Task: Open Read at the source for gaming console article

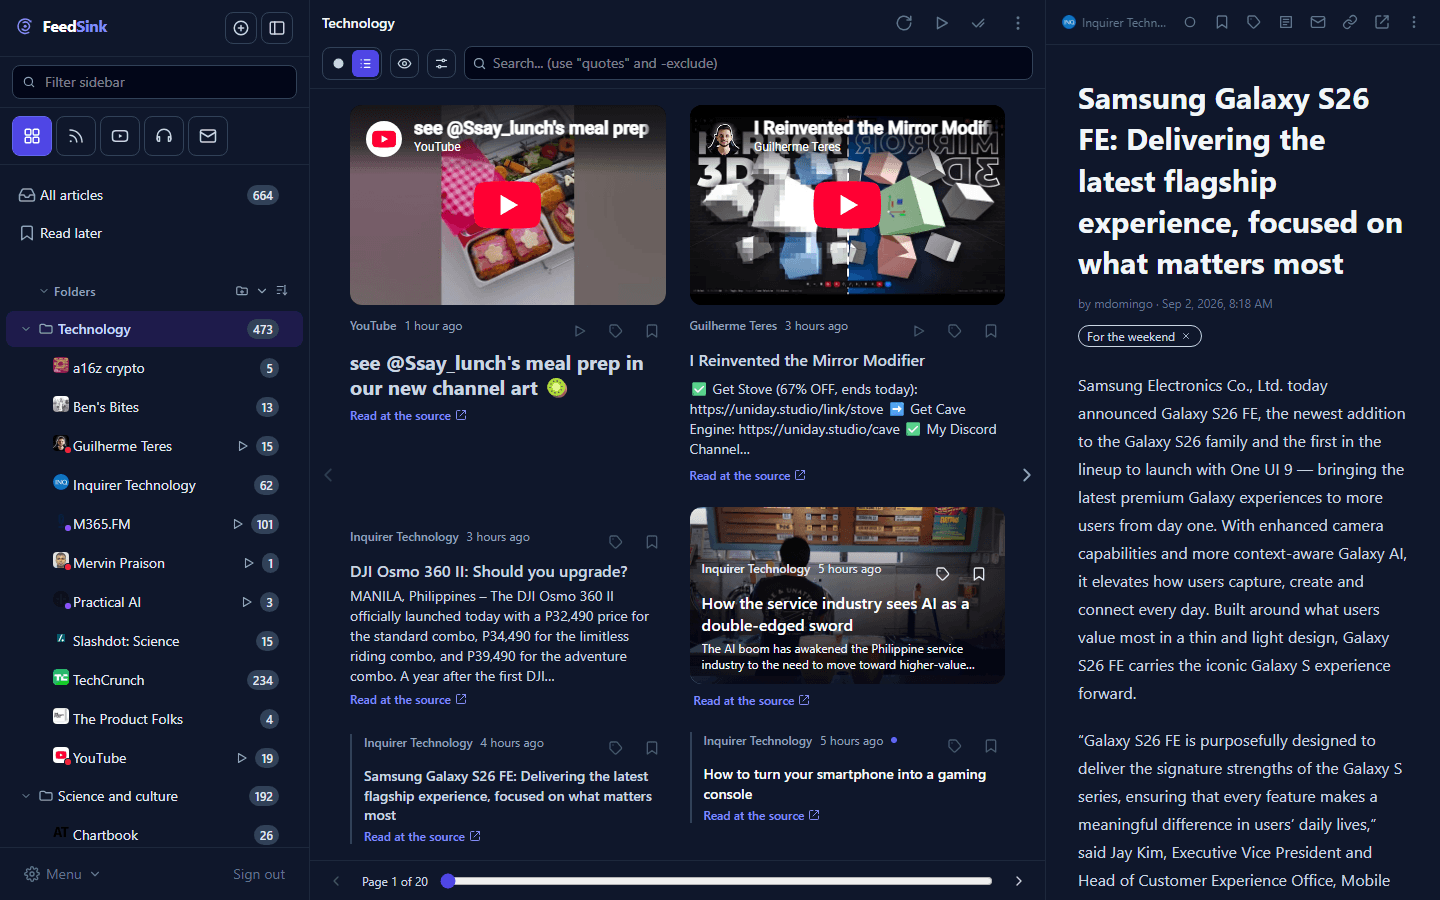Action: [x=761, y=816]
